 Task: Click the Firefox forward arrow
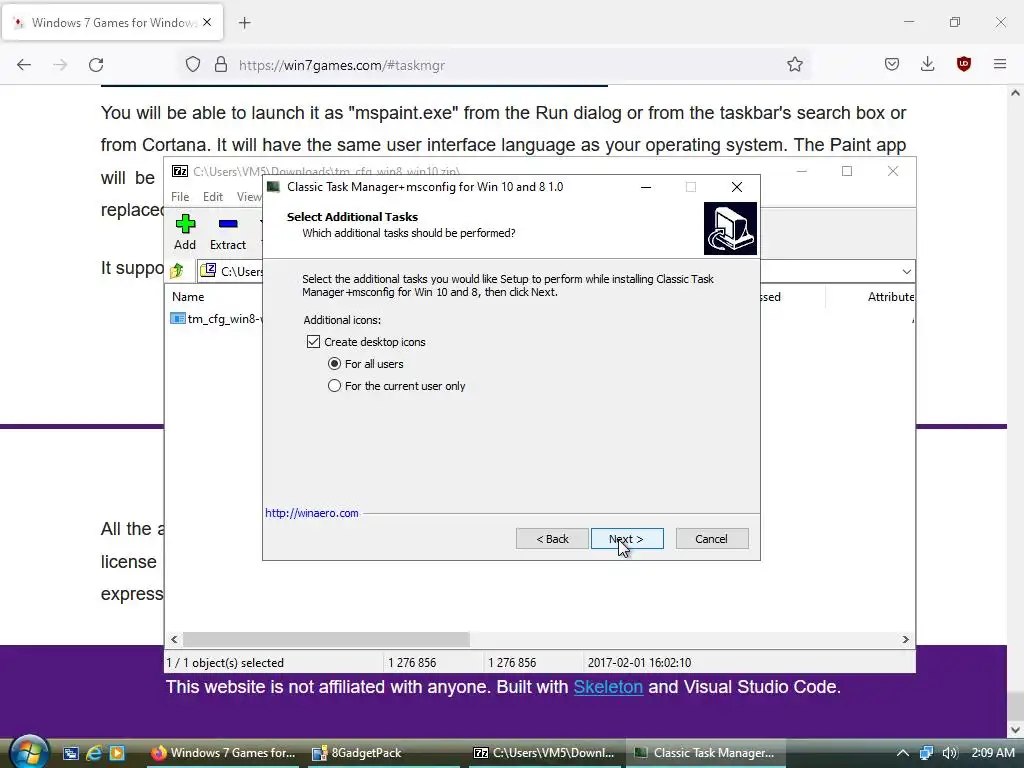click(x=60, y=65)
